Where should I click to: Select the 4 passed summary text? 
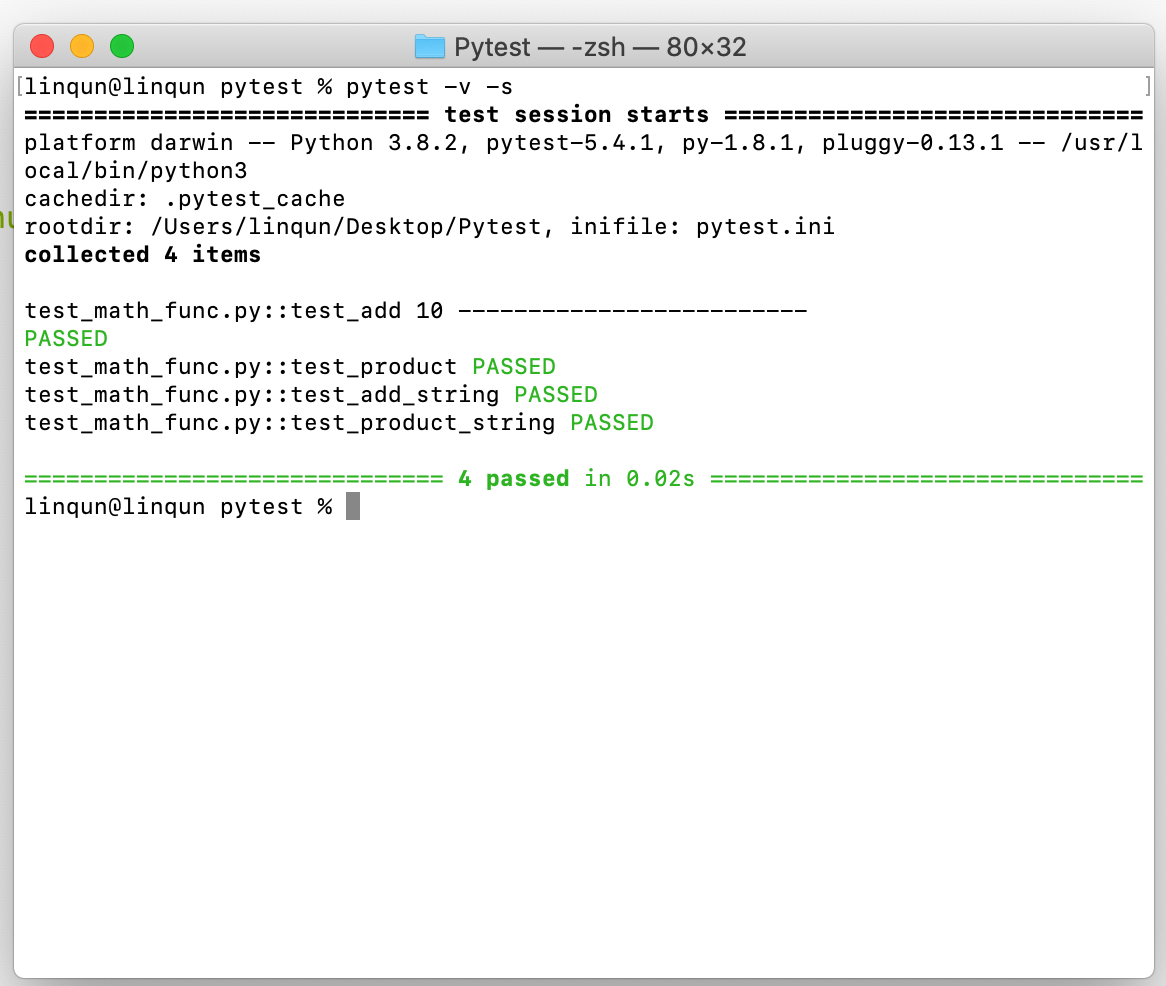pos(514,478)
